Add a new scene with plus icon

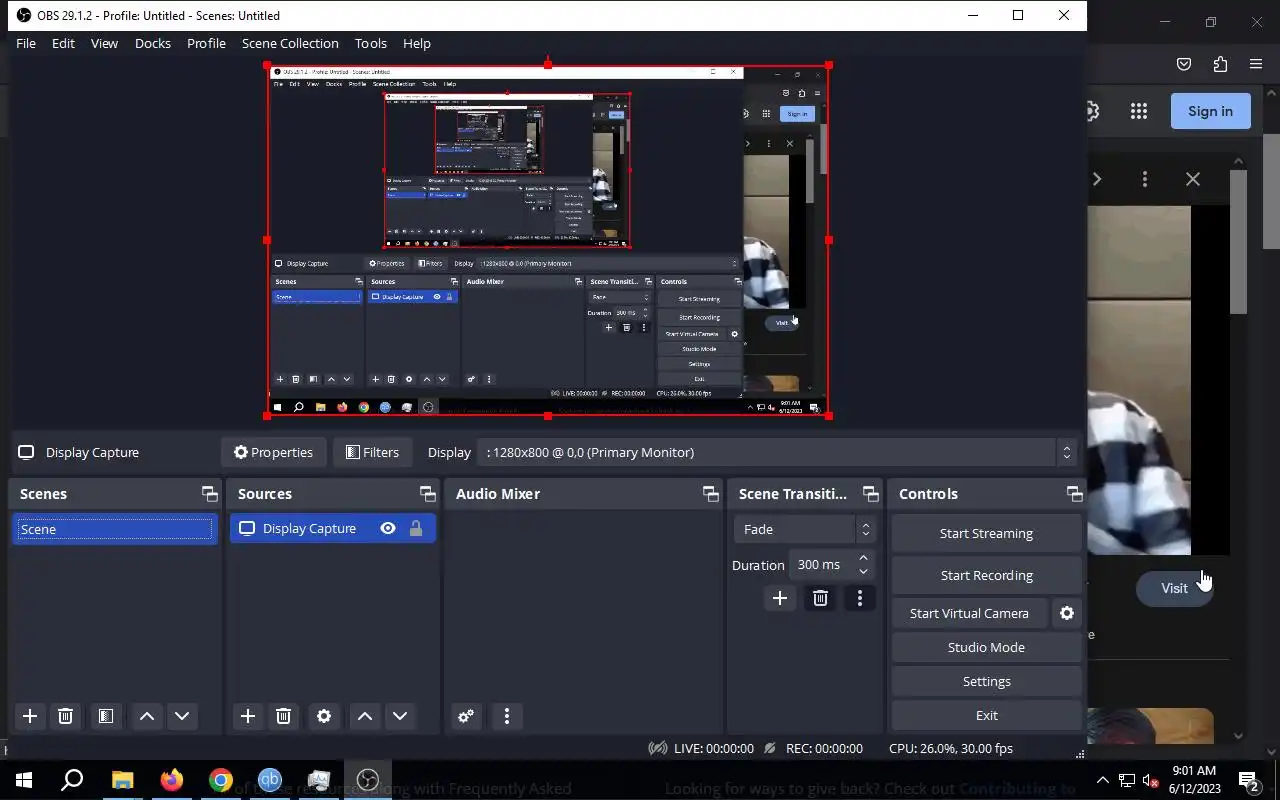point(30,716)
